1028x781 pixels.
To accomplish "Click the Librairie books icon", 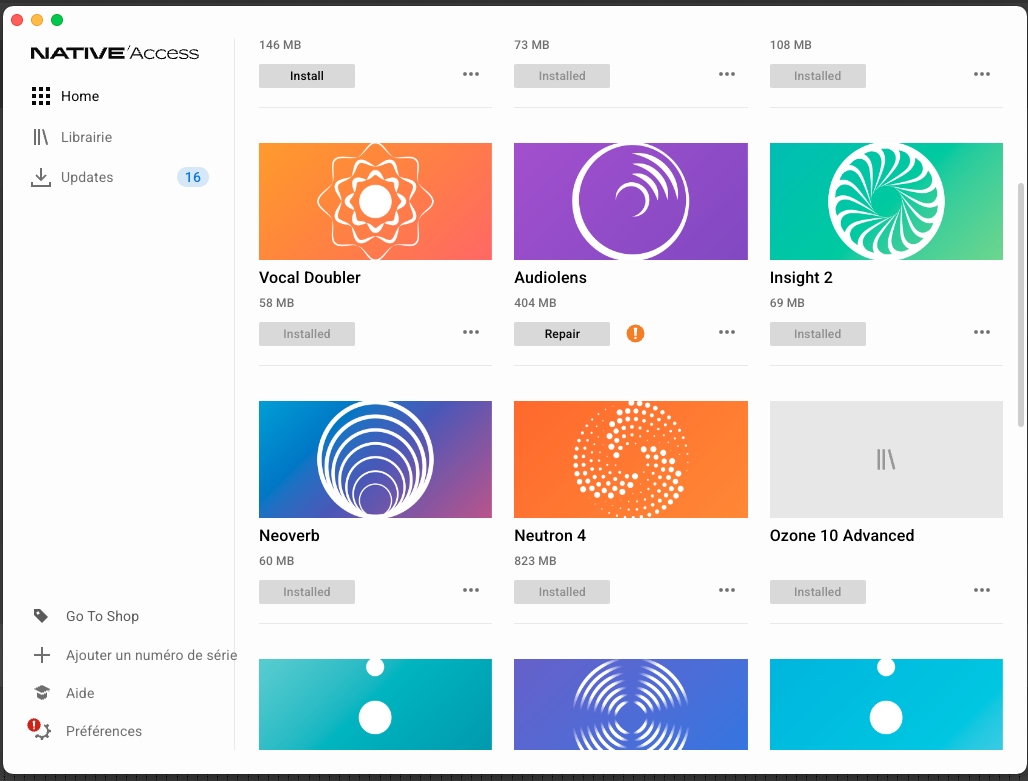I will 41,137.
